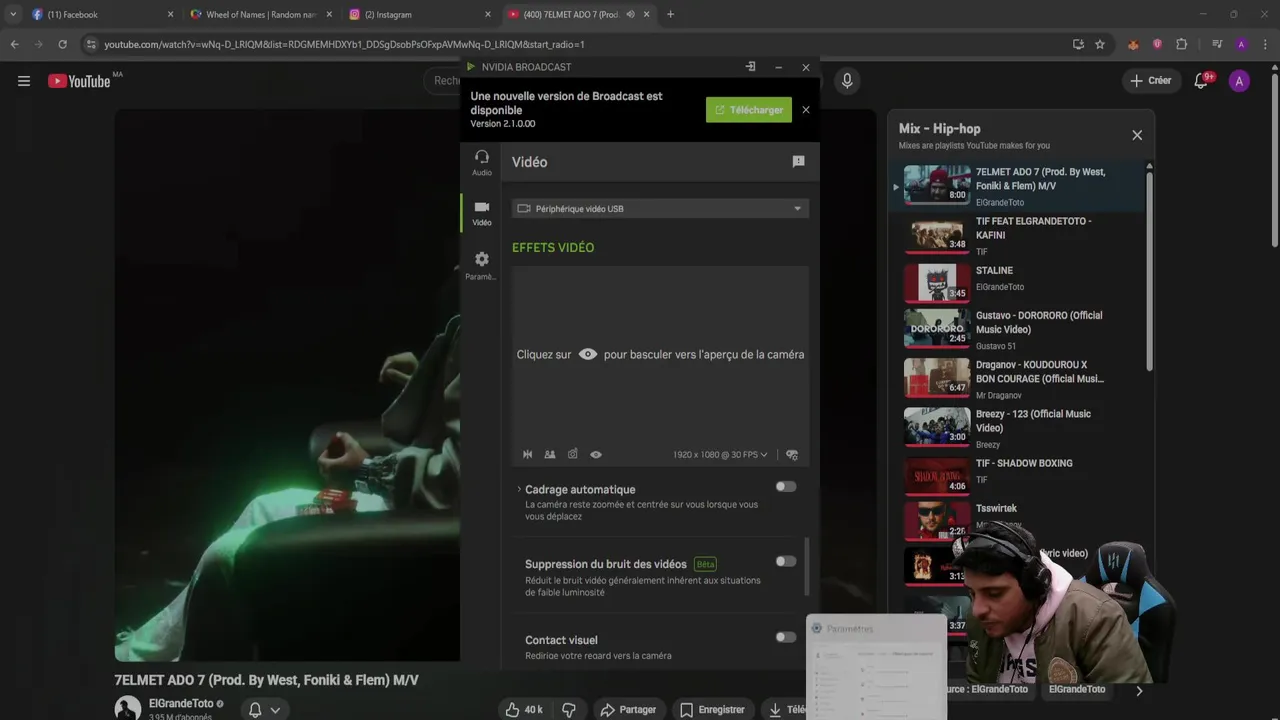This screenshot has height=720, width=1280.
Task: Open the MetaMask fox extension
Action: [x=1133, y=44]
